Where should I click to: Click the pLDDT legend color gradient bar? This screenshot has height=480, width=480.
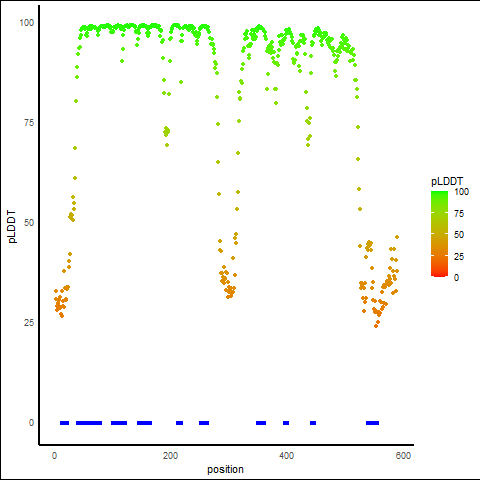[439, 234]
